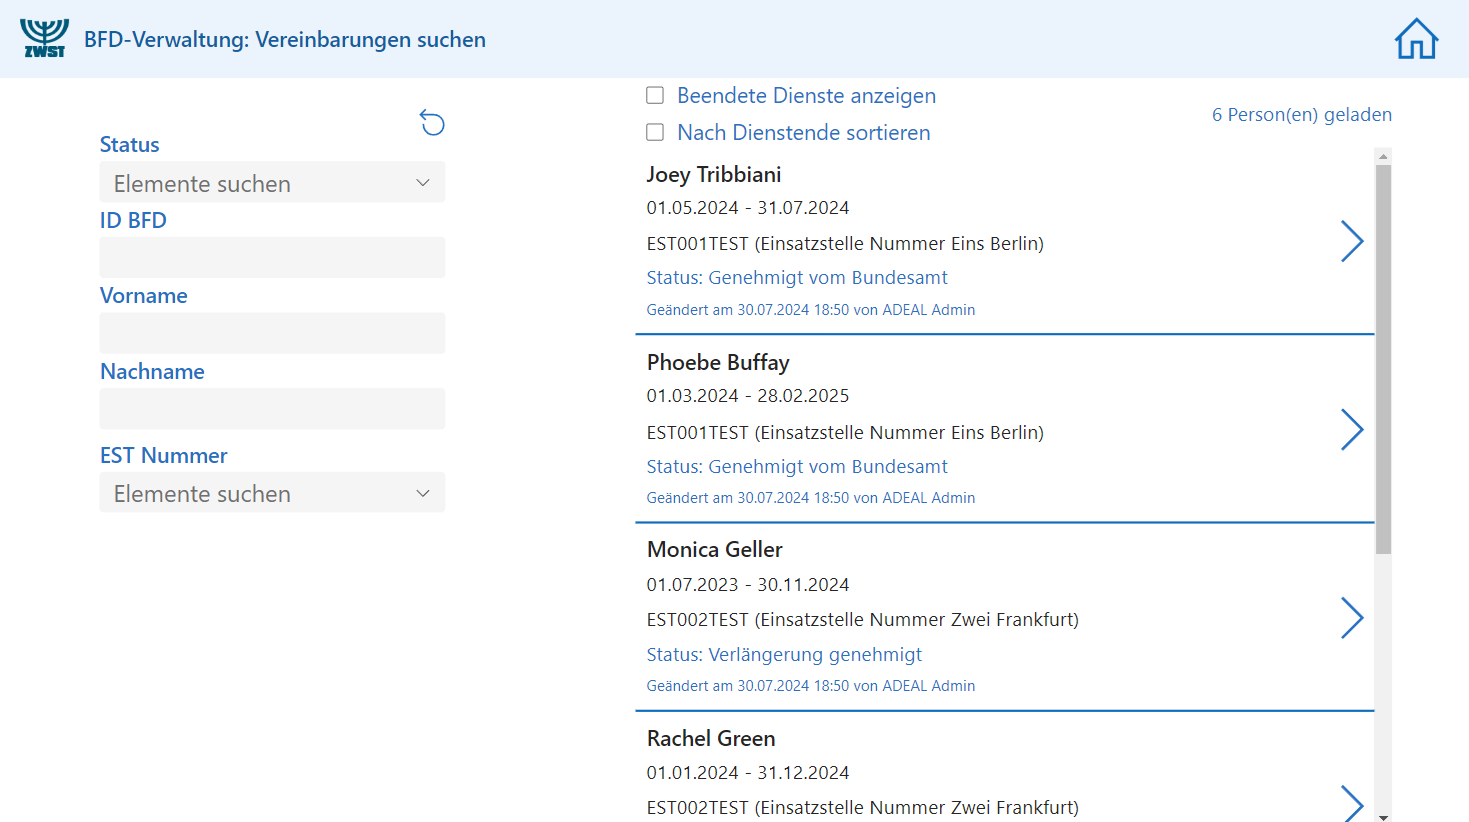Click the date range 01.07.2023 - 30.11.2024
1469x822 pixels.
coord(748,584)
